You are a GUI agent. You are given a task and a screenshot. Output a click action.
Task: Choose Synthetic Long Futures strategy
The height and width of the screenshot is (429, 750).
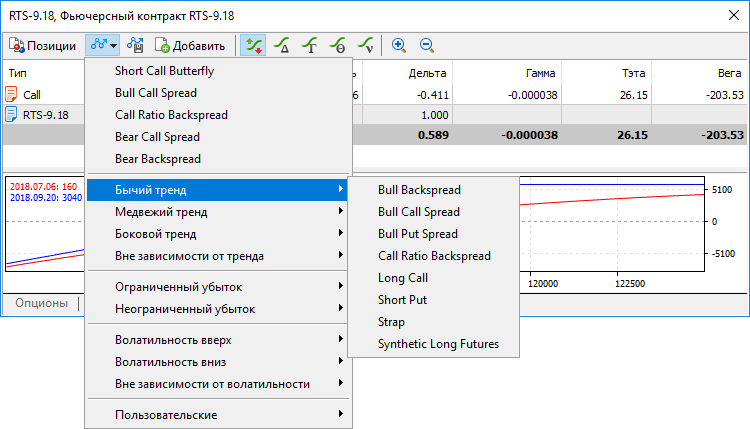coord(438,344)
